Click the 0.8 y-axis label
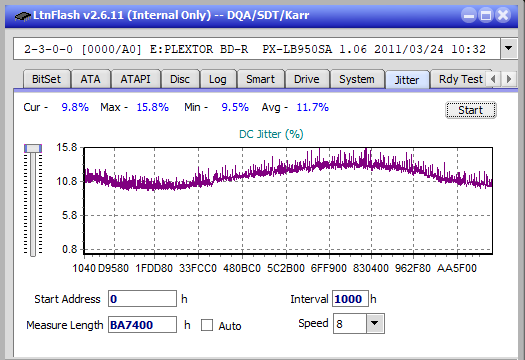 tap(70, 249)
